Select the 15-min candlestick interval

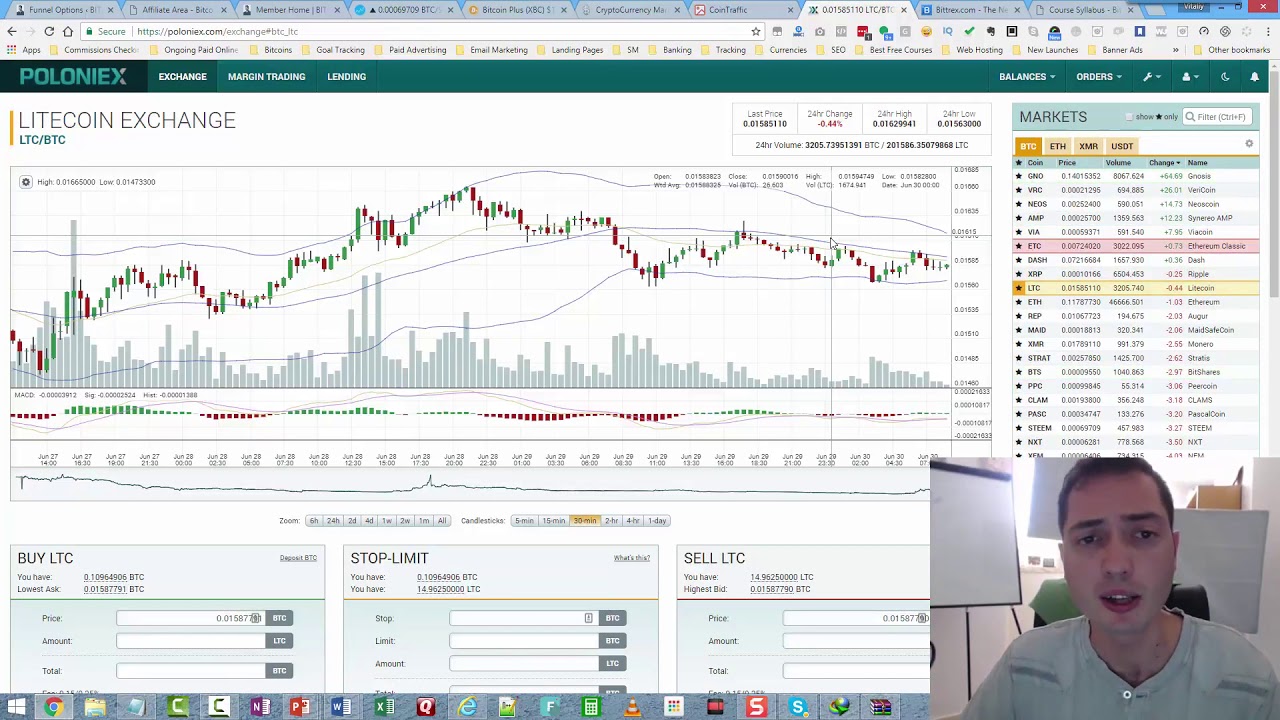(553, 521)
